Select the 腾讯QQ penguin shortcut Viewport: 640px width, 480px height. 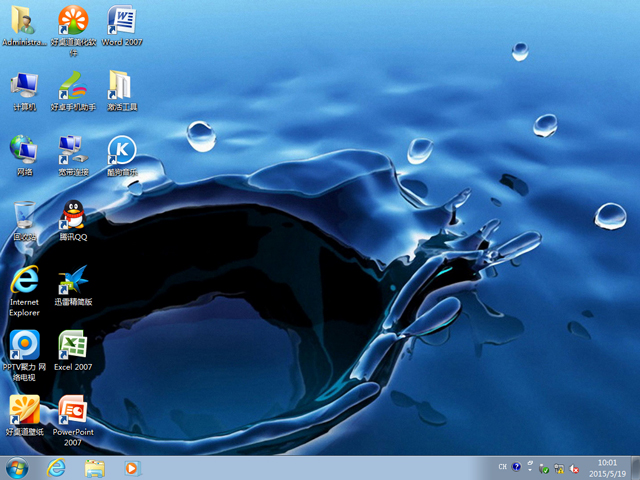73,220
